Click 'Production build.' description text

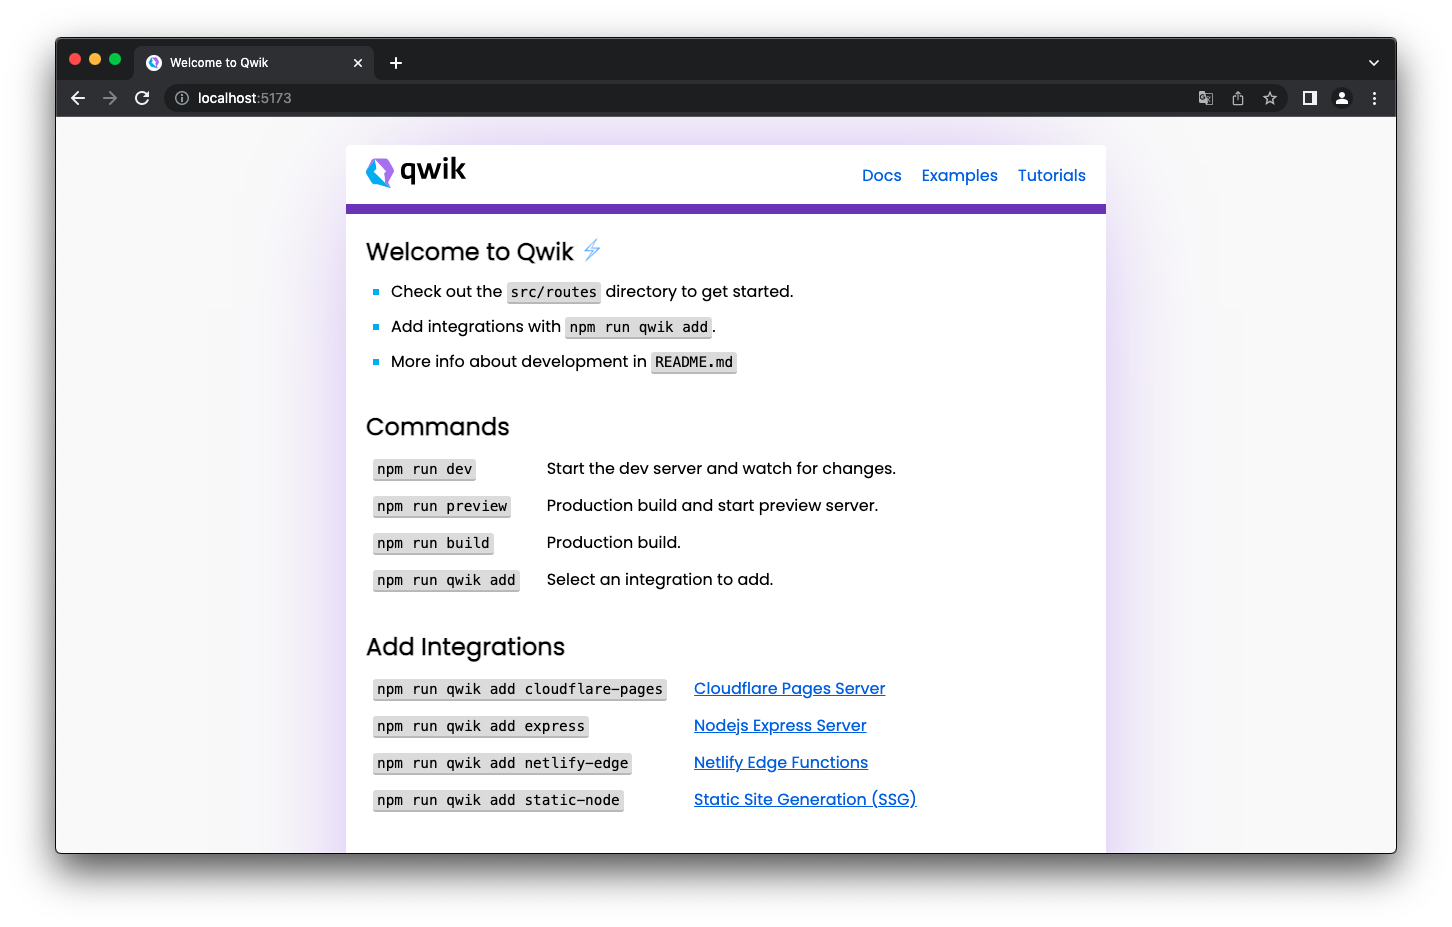[614, 542]
